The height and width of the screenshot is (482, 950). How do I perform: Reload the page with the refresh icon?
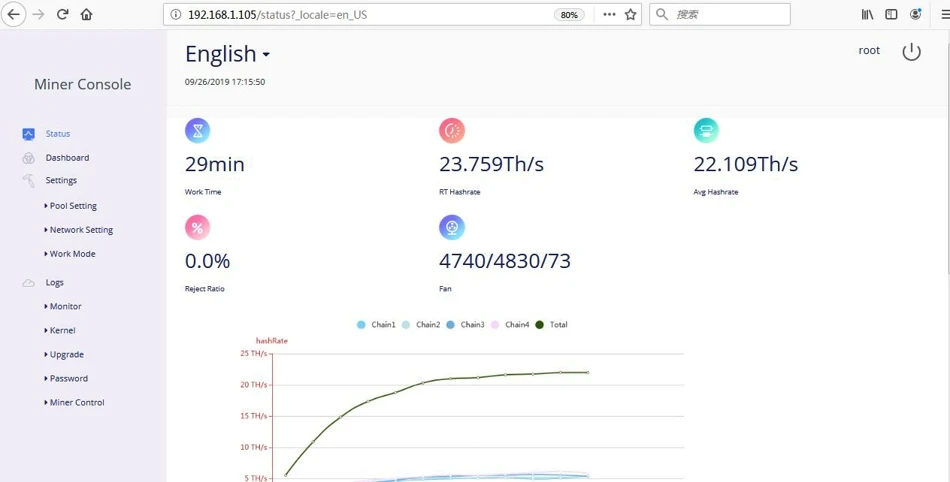(62, 15)
